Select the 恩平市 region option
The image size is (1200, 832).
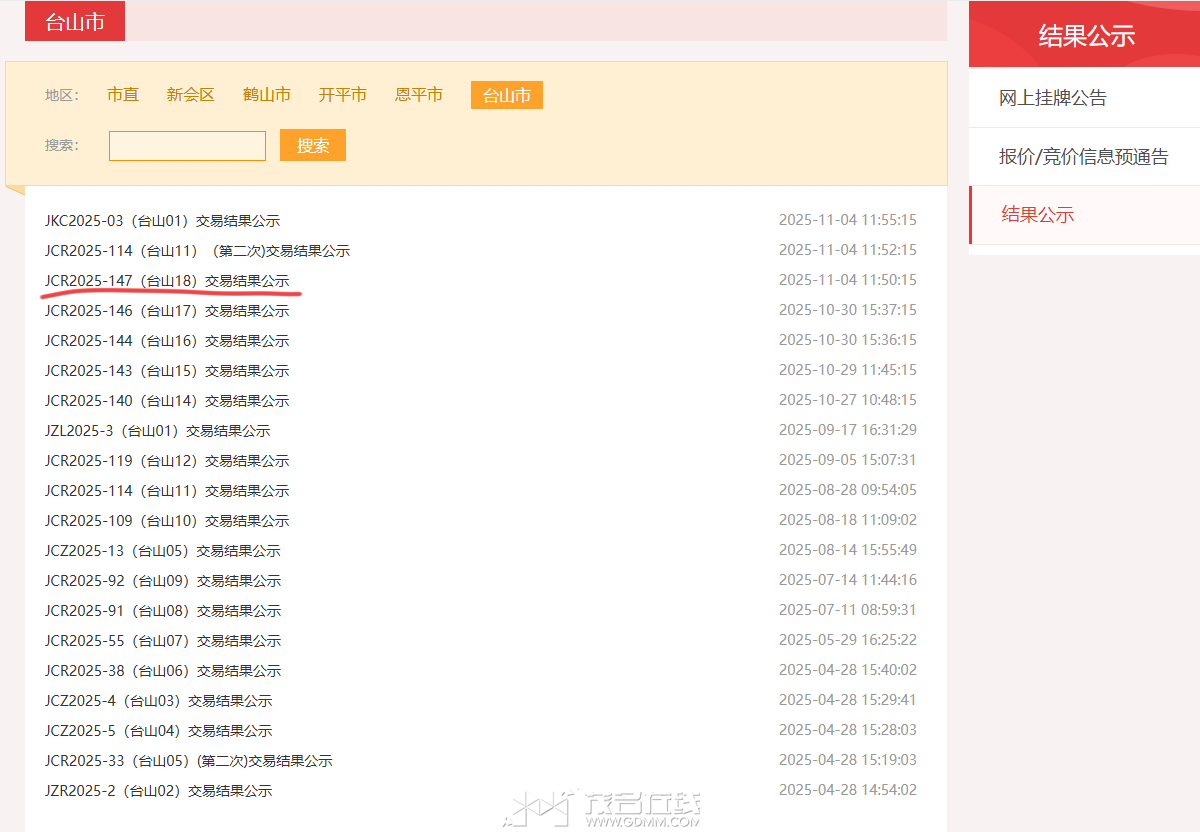coord(418,94)
